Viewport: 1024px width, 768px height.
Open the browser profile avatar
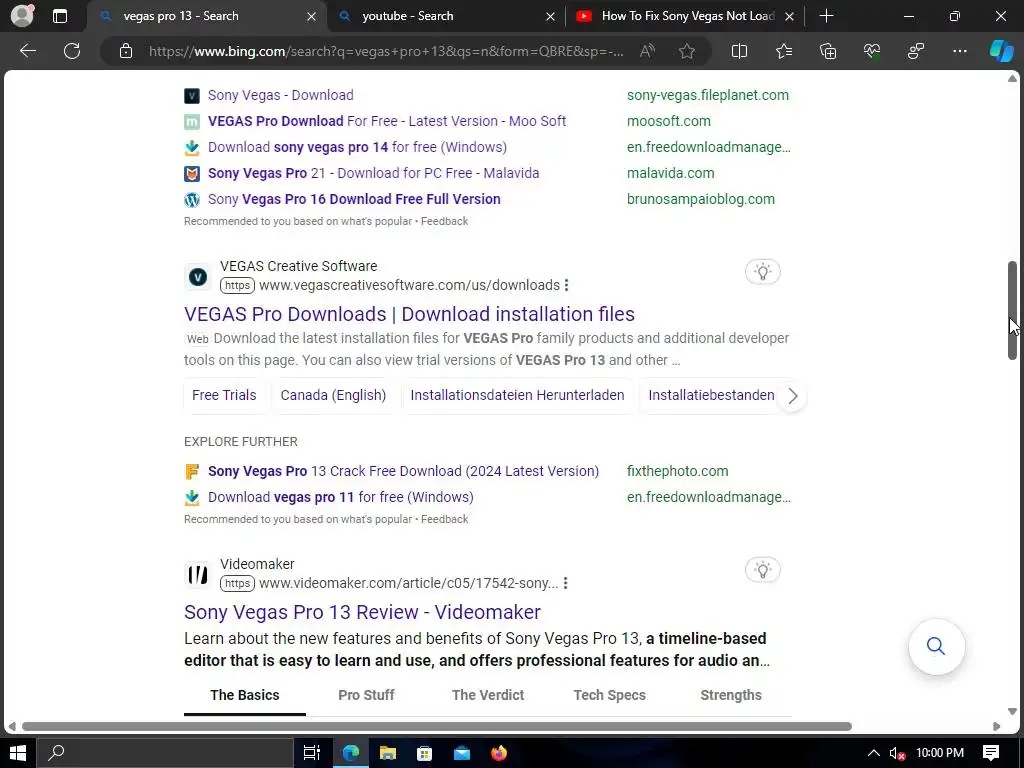(x=22, y=16)
